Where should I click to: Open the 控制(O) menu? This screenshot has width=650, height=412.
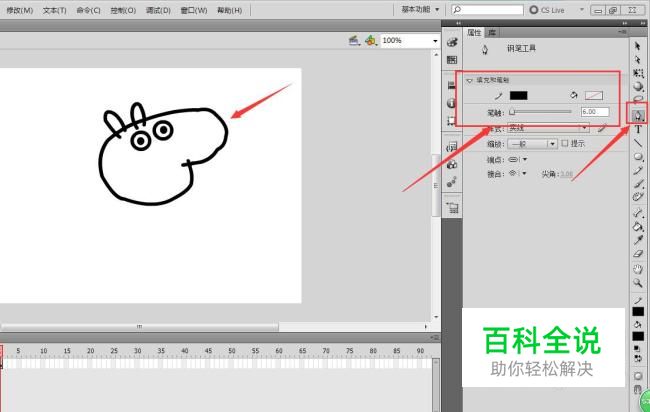(123, 10)
